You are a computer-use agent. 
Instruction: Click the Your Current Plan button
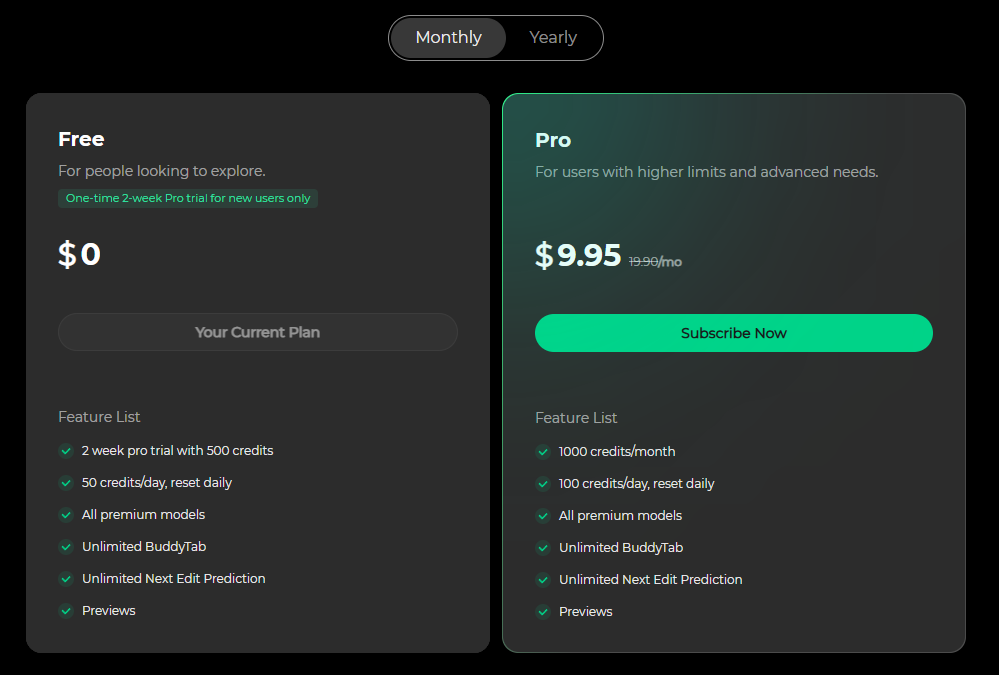point(257,332)
